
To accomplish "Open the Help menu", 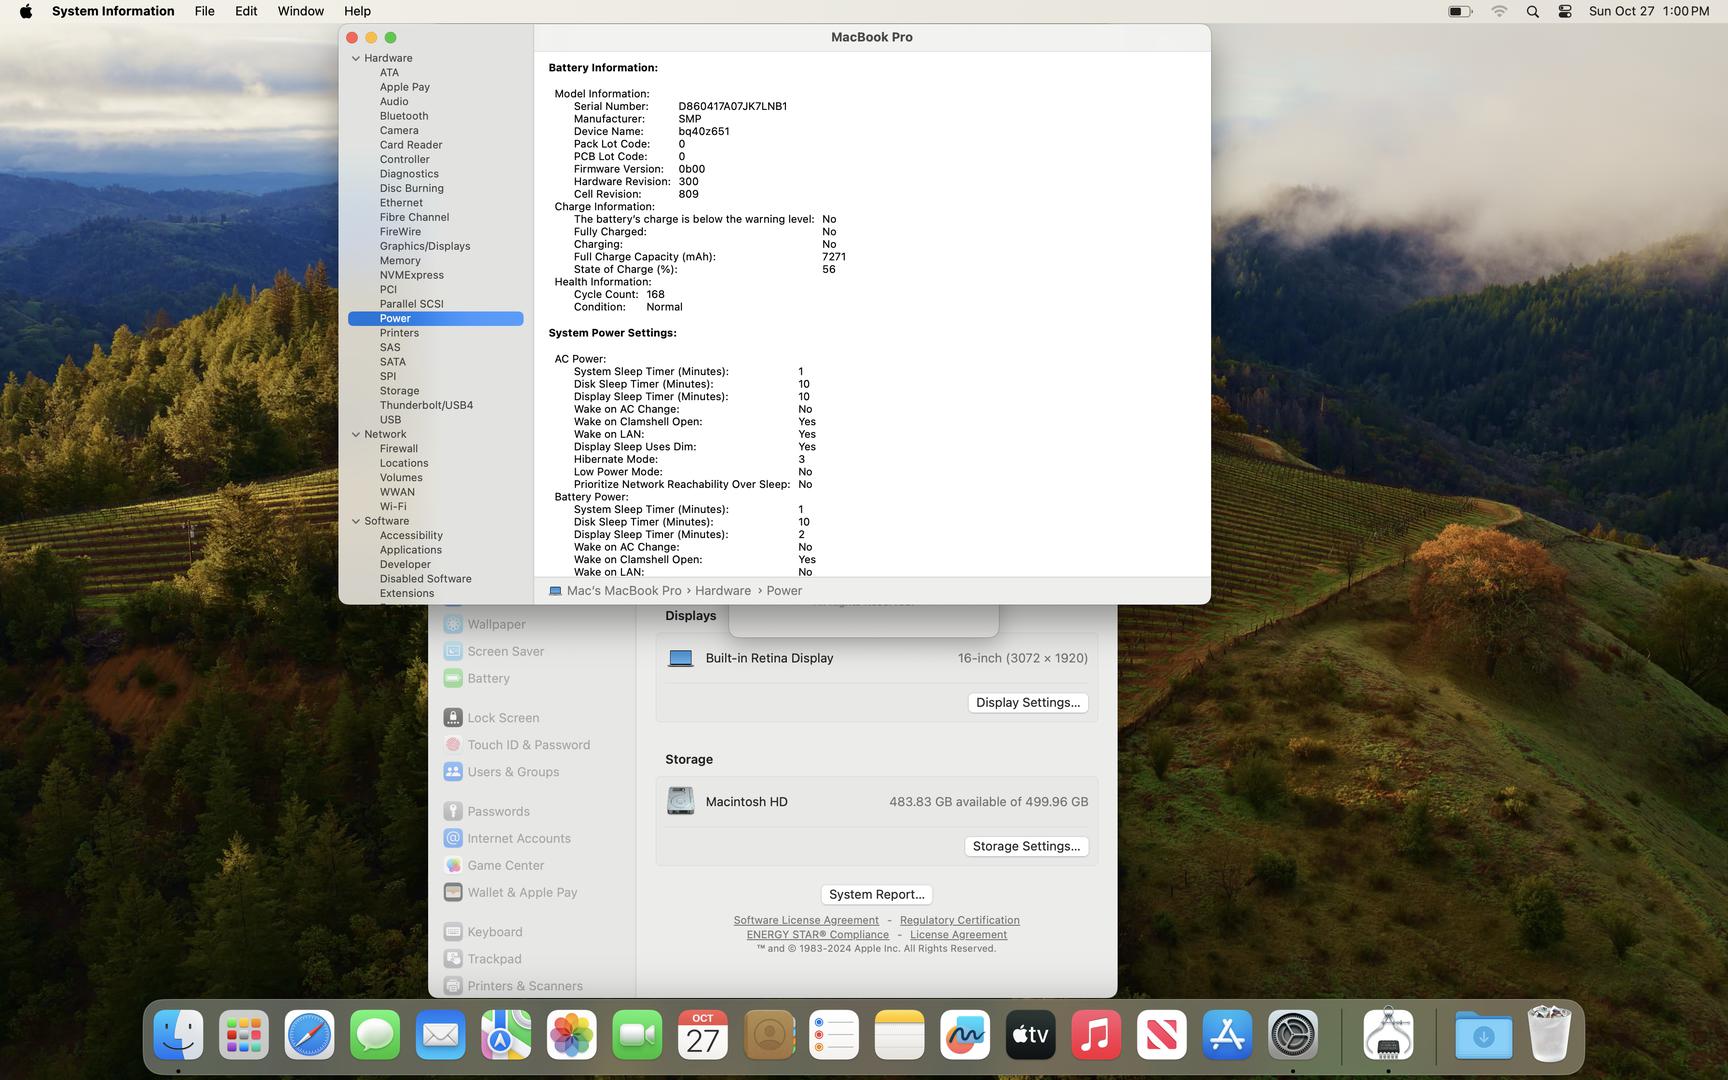I will [357, 11].
